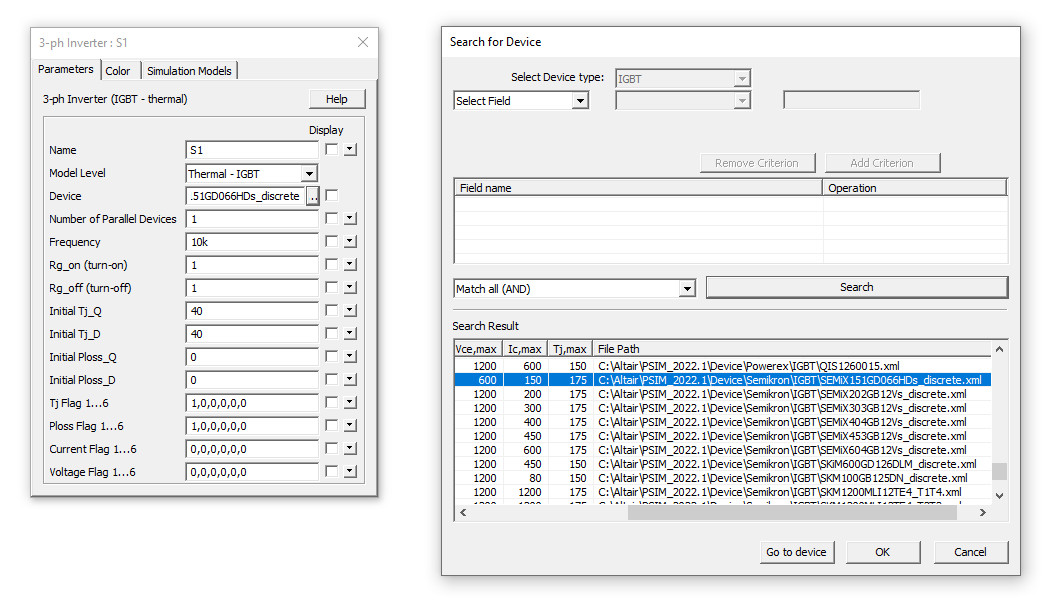Image resolution: width=1053 pixels, height=613 pixels.
Task: Switch to the Color tab
Action: click(118, 71)
